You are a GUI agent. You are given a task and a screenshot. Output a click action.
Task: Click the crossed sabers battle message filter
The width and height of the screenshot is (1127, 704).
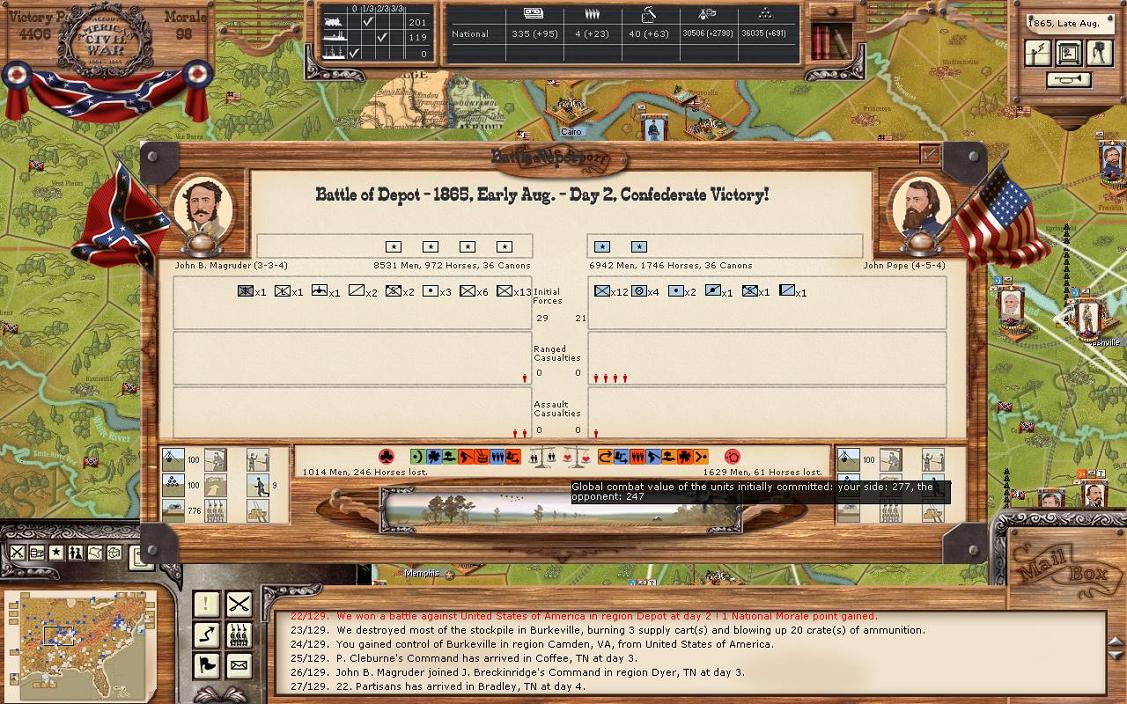(x=238, y=604)
